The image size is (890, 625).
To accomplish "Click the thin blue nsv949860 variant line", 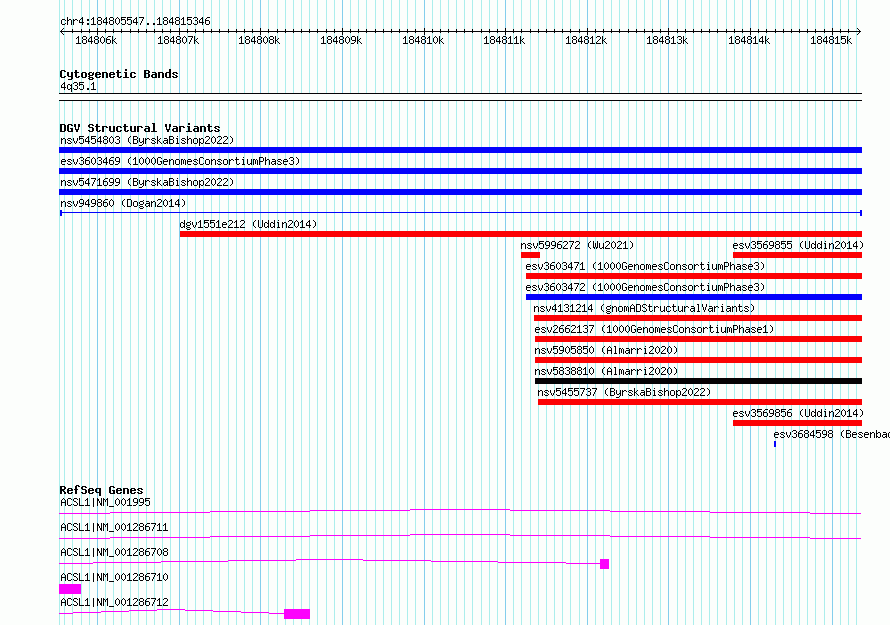I will click(x=460, y=213).
